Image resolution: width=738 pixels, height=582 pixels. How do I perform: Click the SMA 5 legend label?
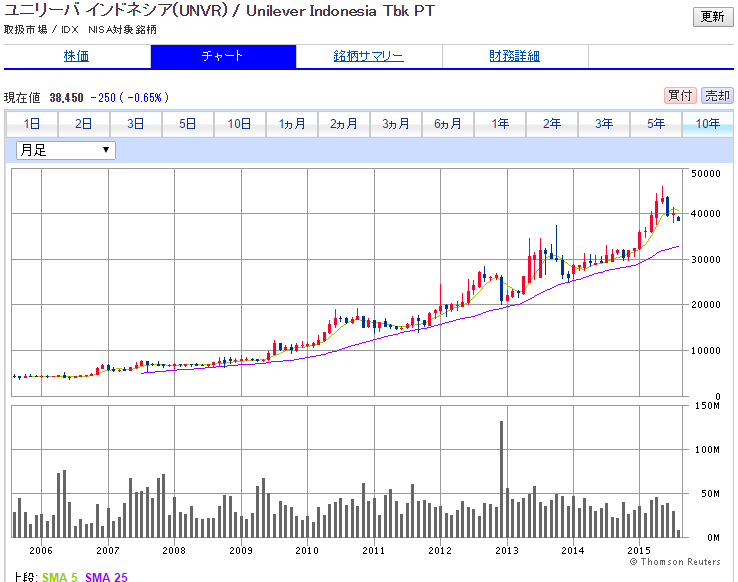click(60, 577)
